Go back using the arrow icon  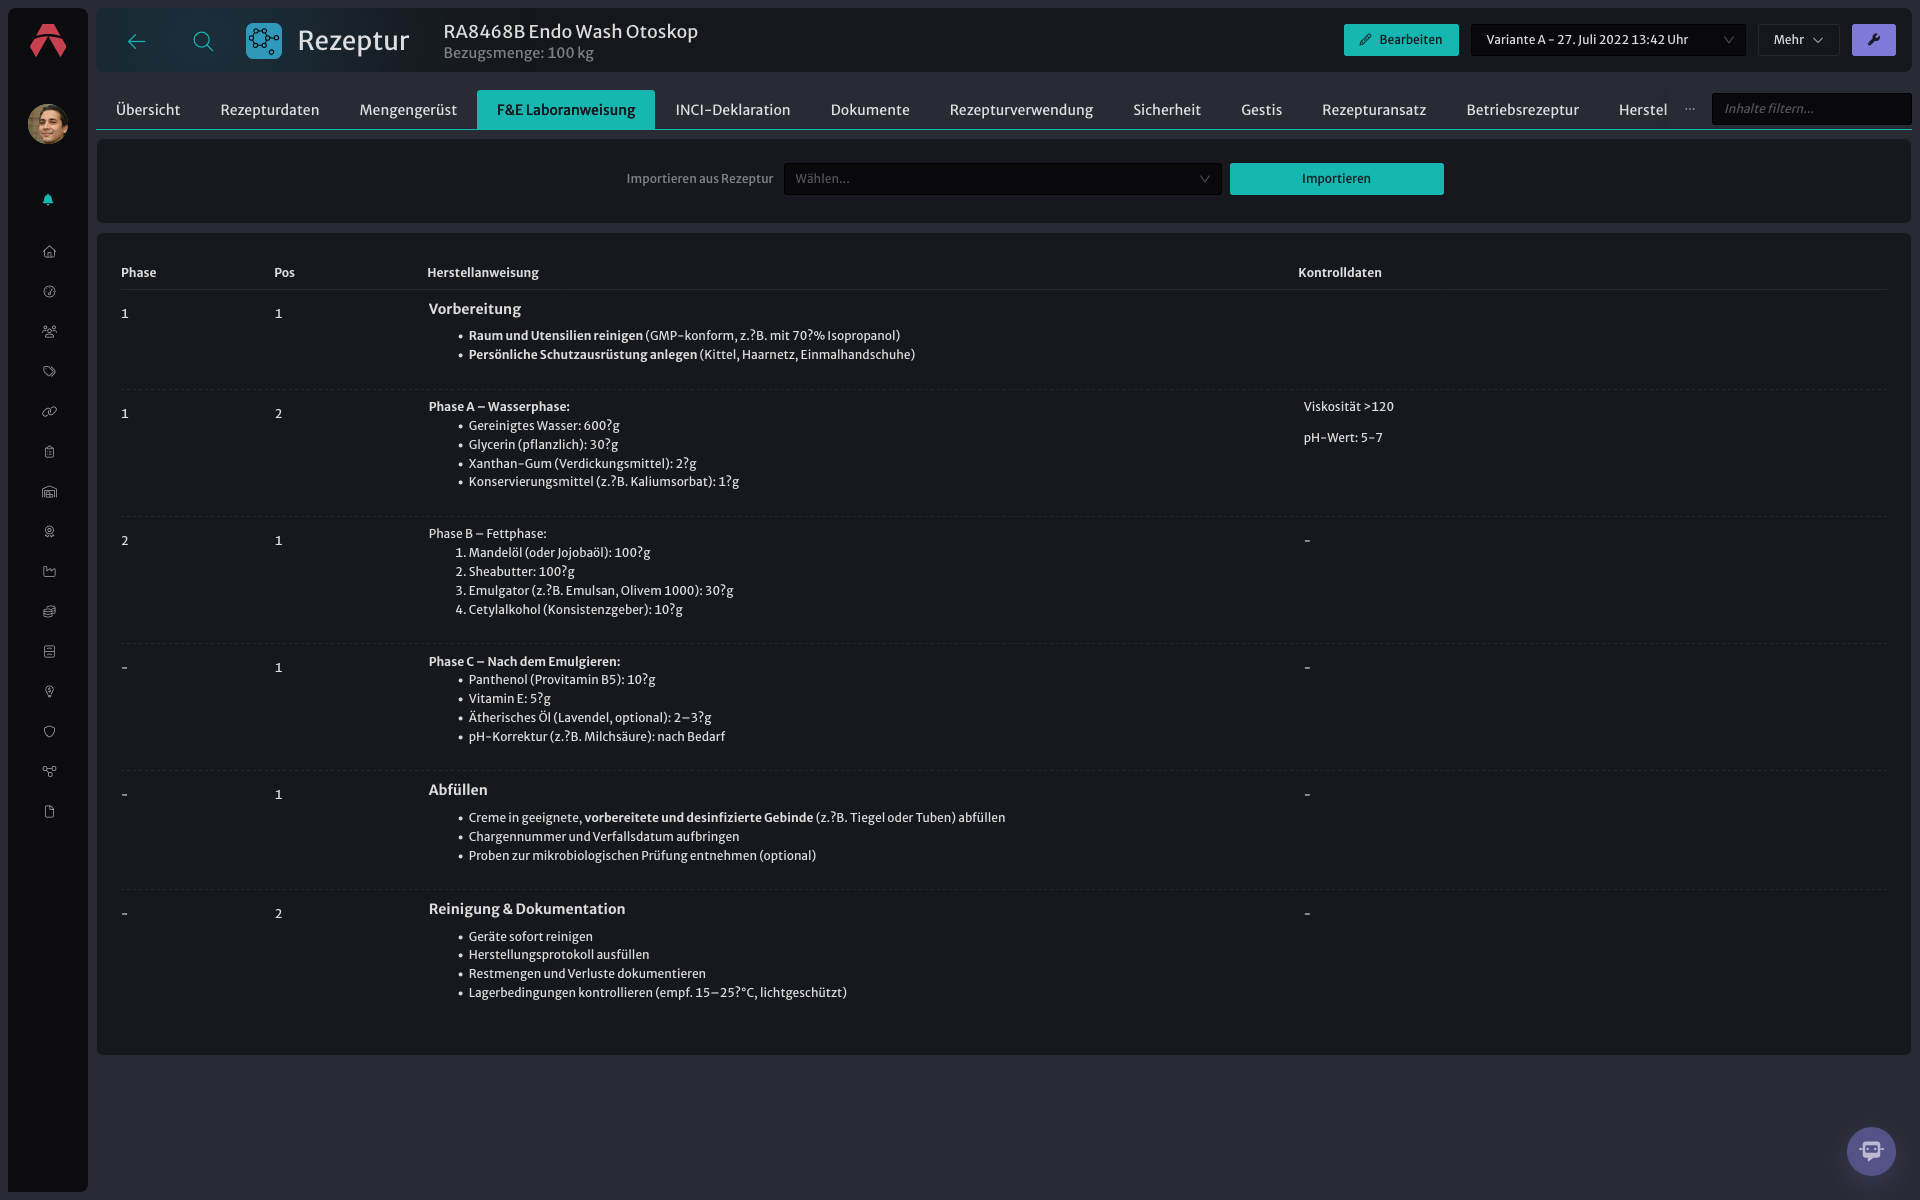pyautogui.click(x=137, y=41)
